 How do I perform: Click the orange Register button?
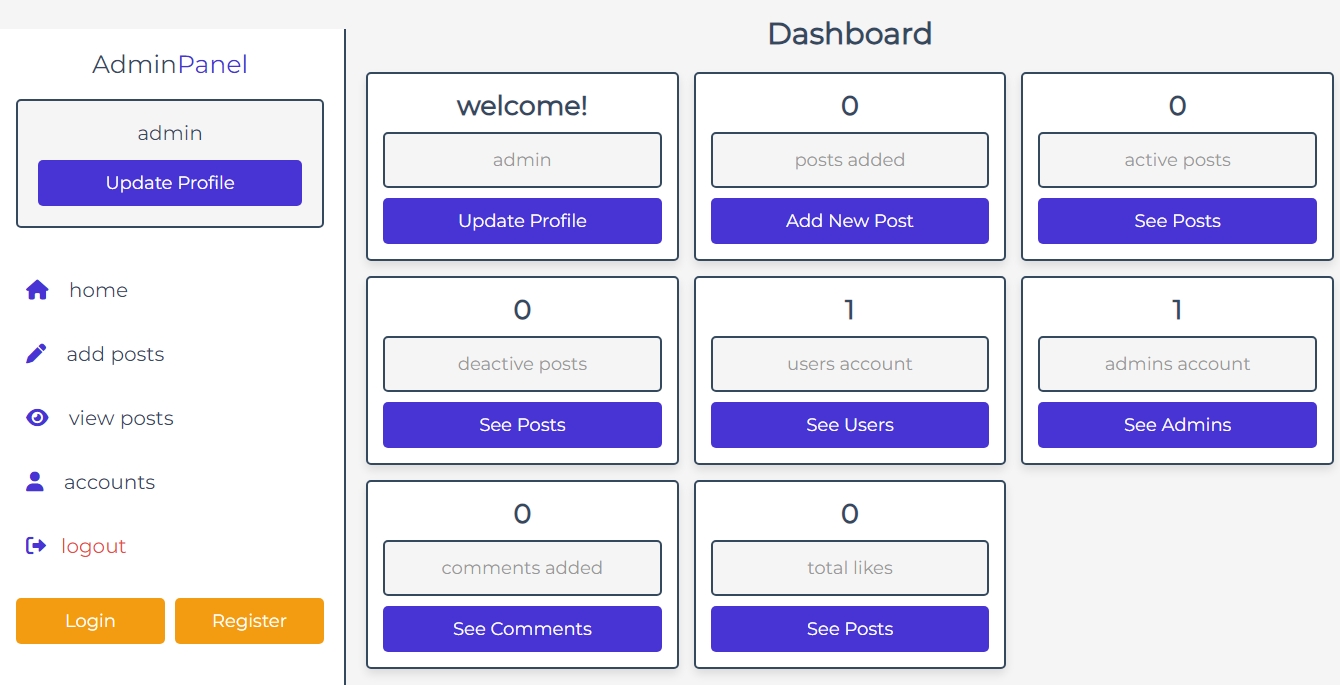click(249, 621)
